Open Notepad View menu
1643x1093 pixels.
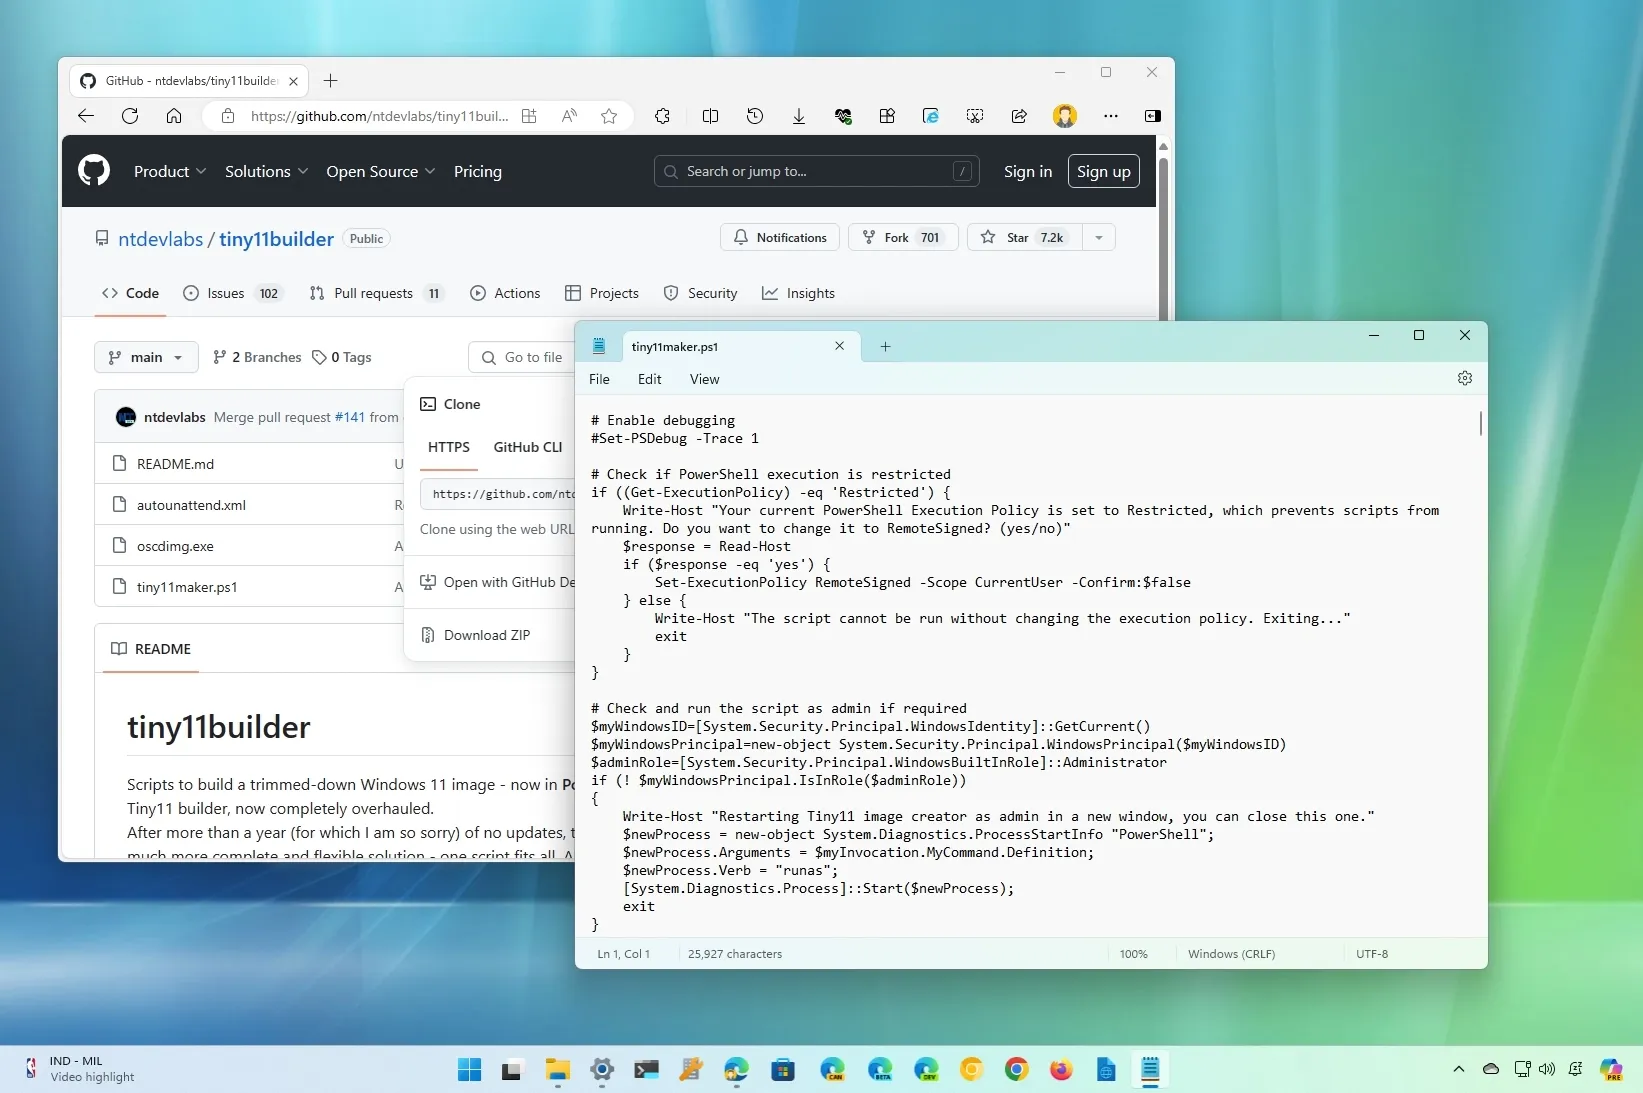point(704,379)
